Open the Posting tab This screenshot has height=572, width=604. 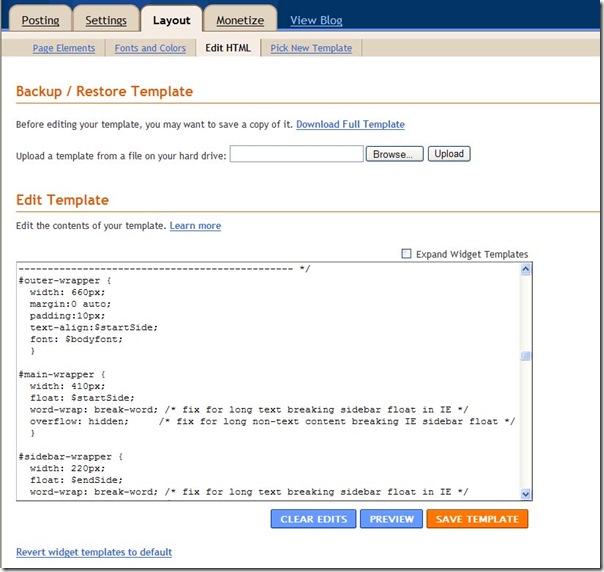pyautogui.click(x=40, y=20)
